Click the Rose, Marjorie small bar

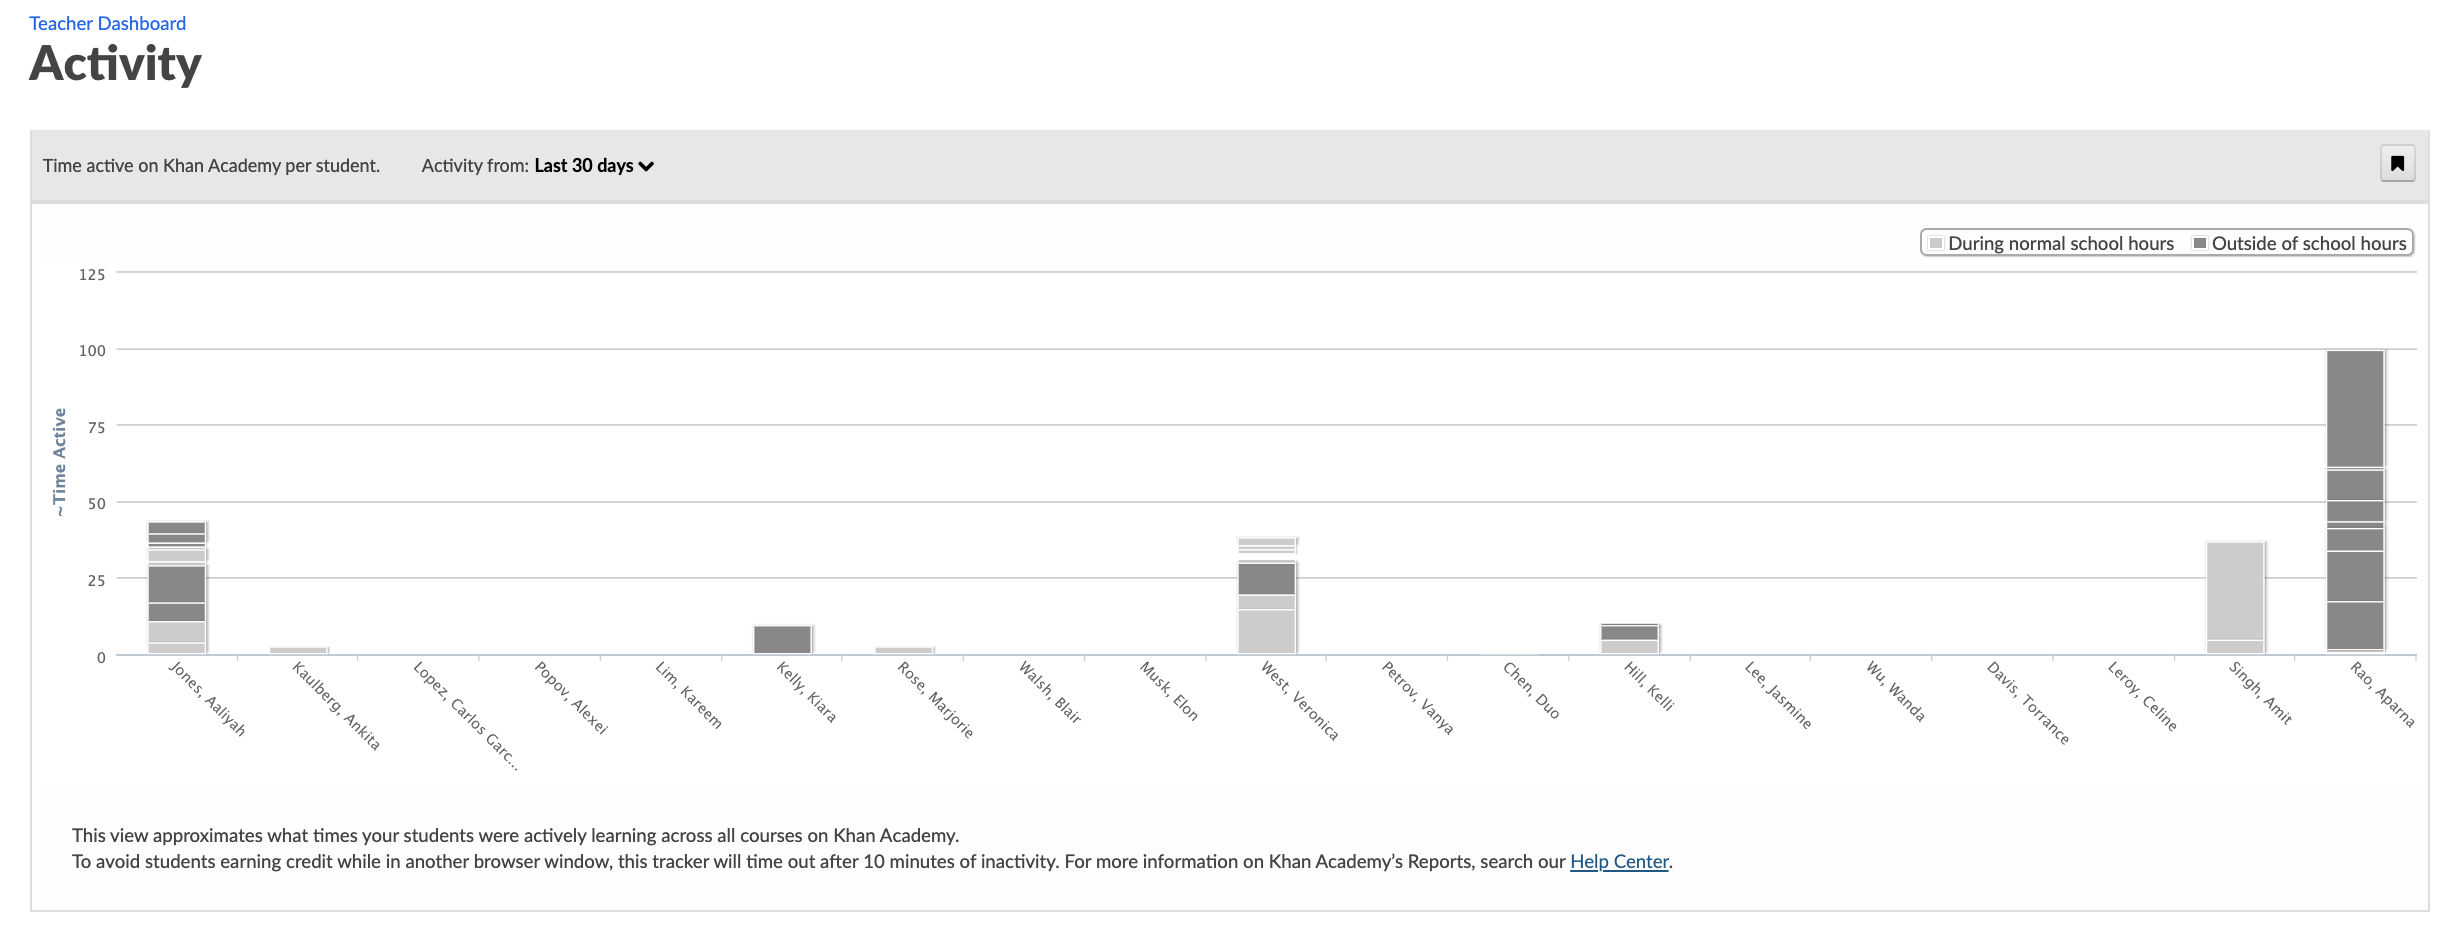pyautogui.click(x=904, y=650)
